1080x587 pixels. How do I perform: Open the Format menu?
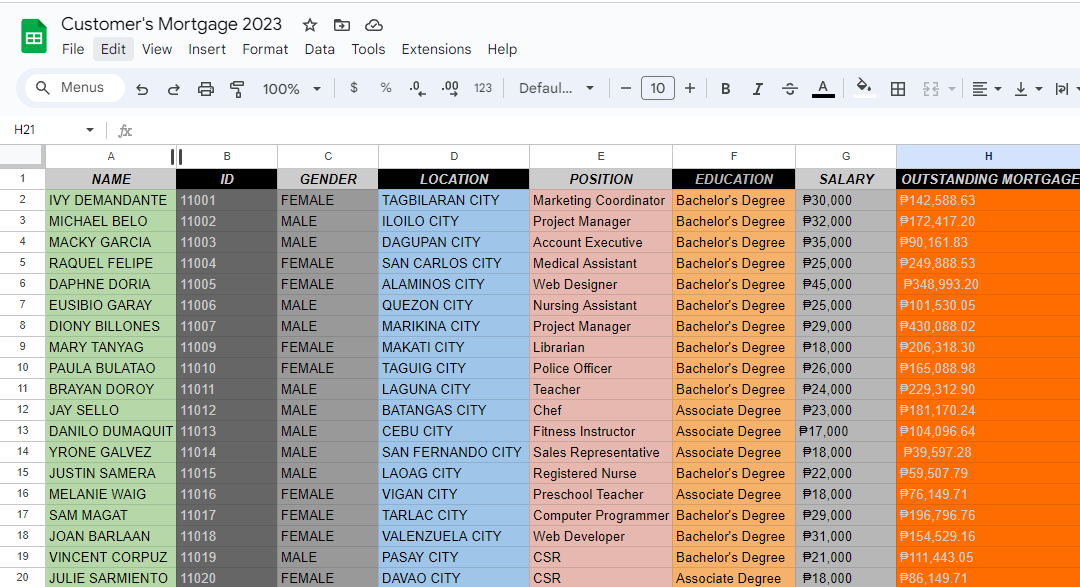[265, 50]
